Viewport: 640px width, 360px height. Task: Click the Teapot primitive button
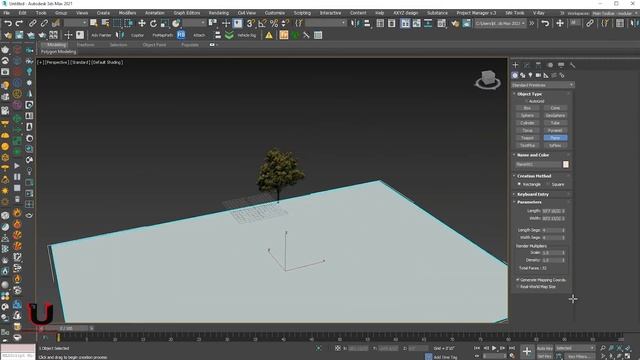pos(527,138)
